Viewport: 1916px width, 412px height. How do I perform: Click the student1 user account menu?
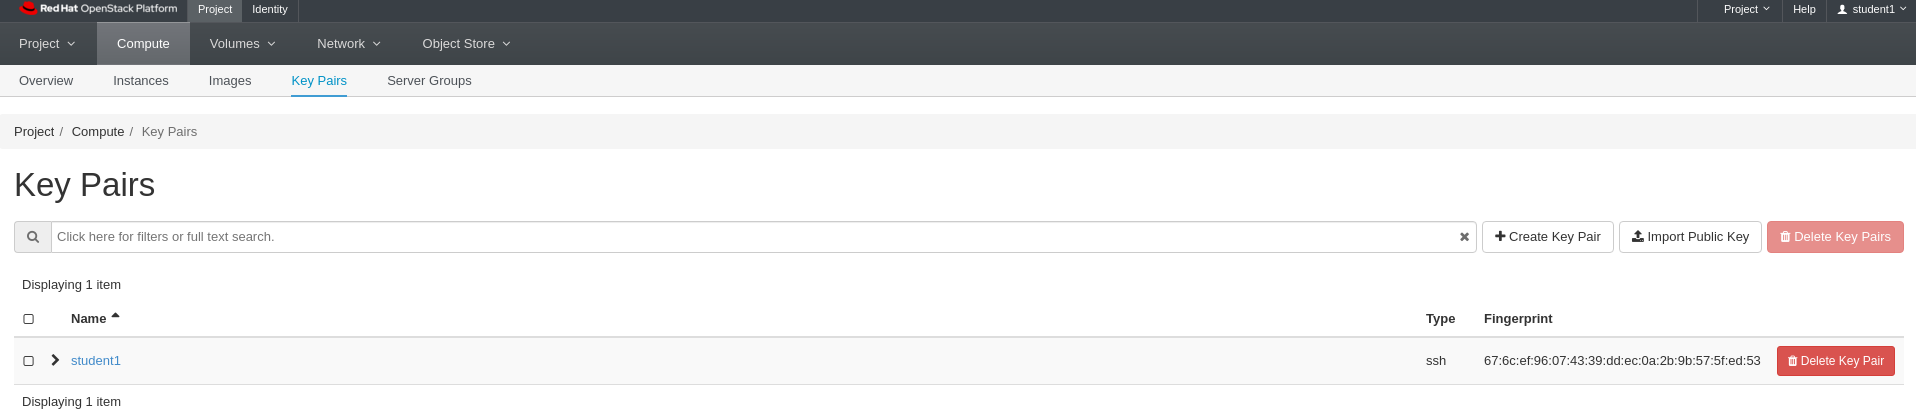tap(1871, 9)
